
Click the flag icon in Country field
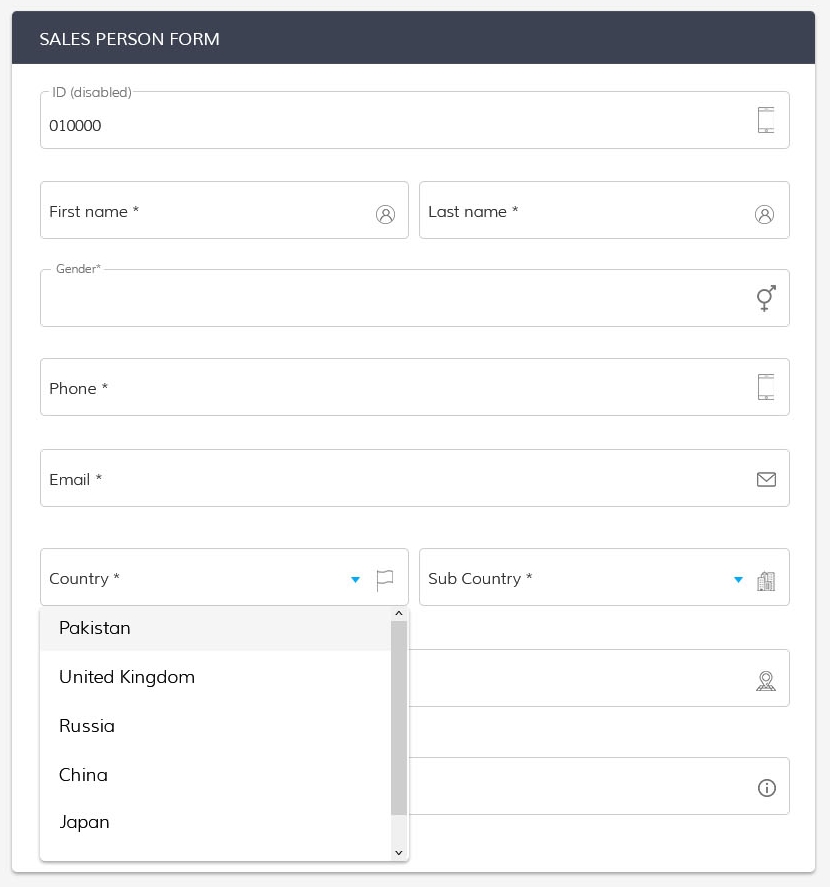(x=385, y=579)
